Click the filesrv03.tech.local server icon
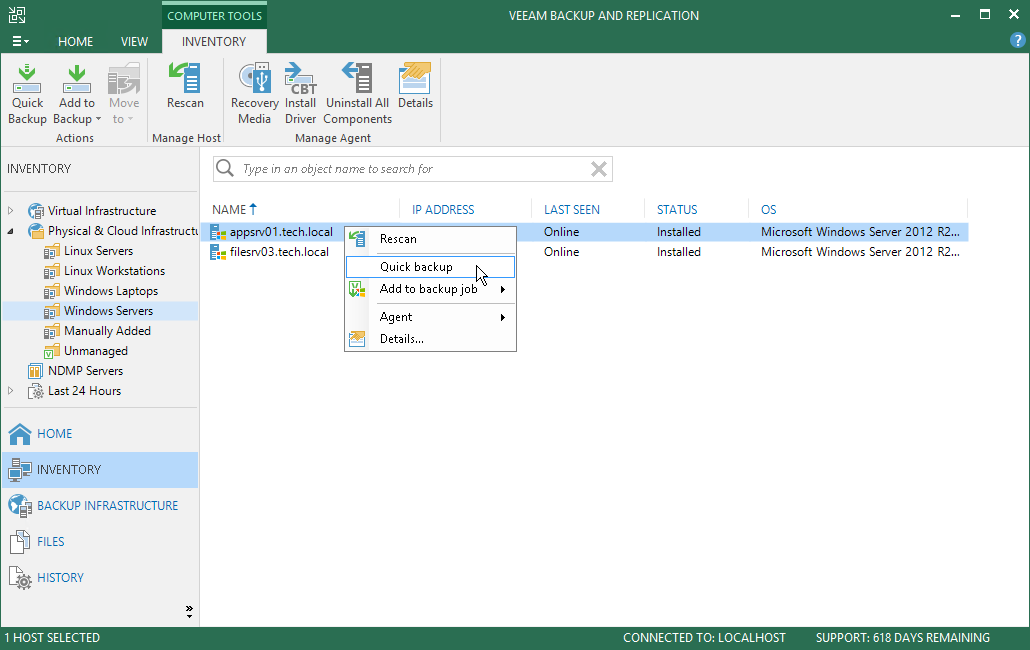1030x650 pixels. click(218, 251)
